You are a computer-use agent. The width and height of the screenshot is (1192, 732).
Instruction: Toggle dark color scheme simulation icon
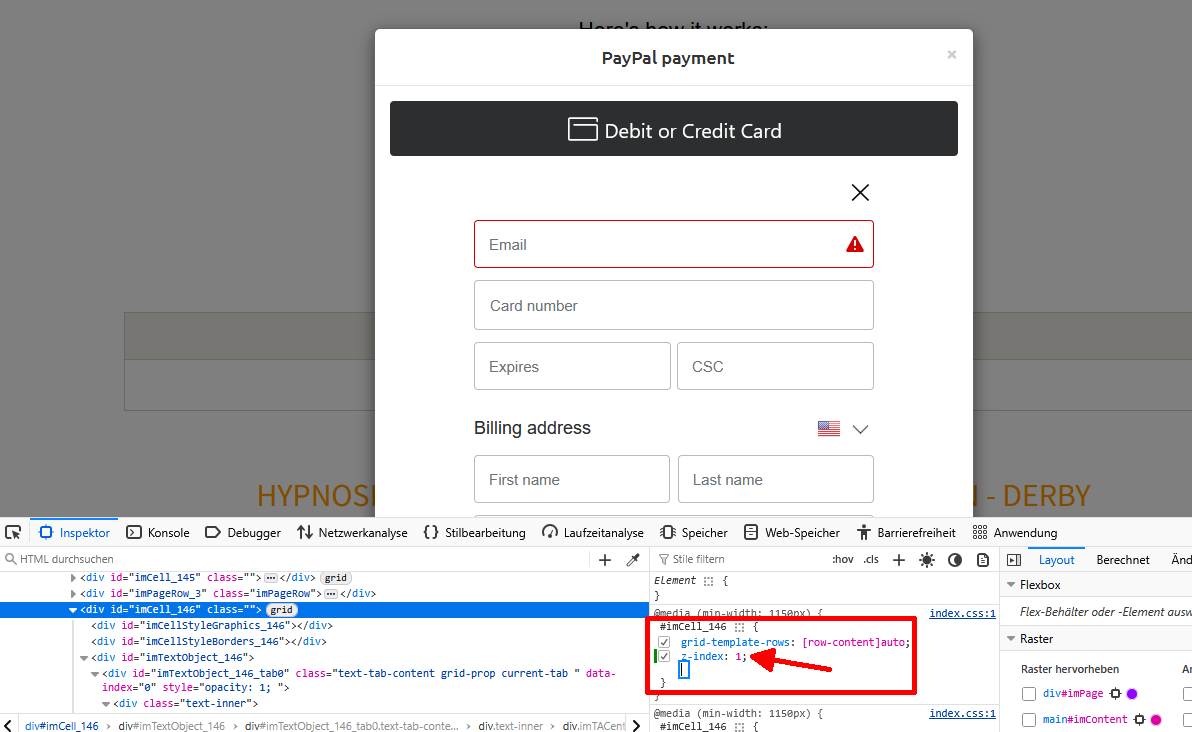955,560
